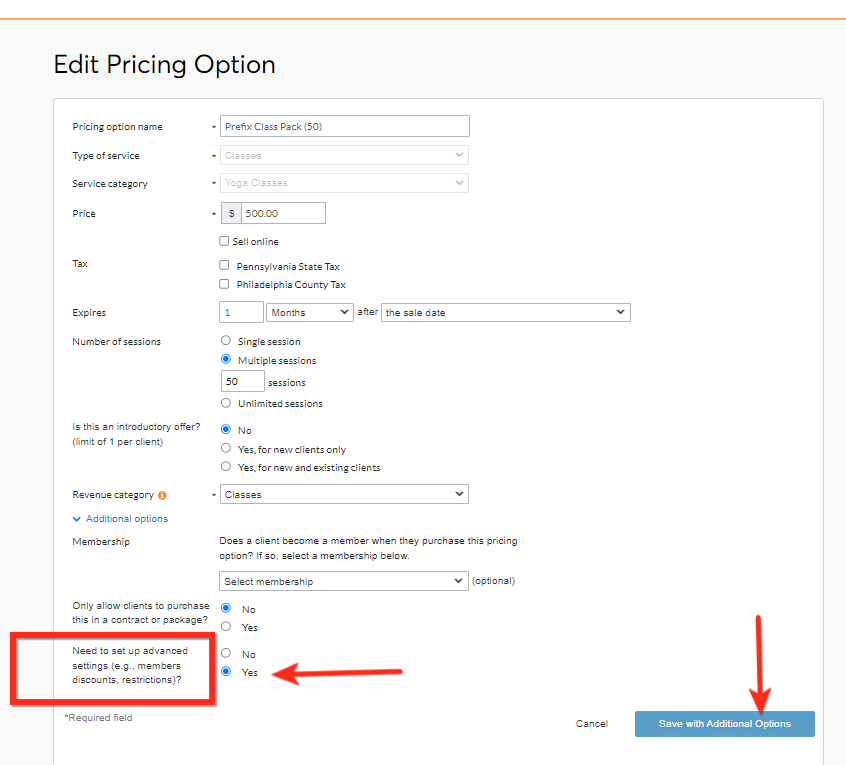Select 'Yes, for new clients only' option

pos(226,449)
